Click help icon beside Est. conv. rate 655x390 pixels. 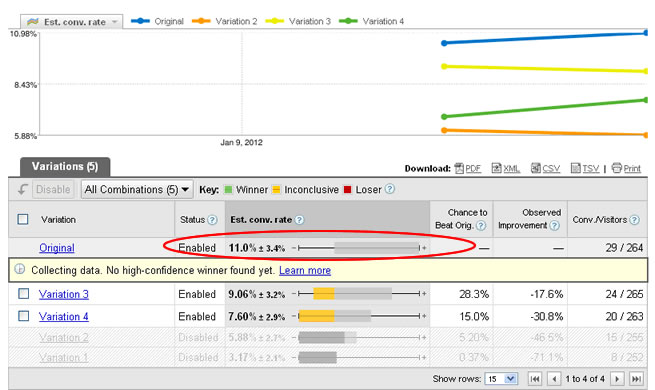tap(299, 220)
